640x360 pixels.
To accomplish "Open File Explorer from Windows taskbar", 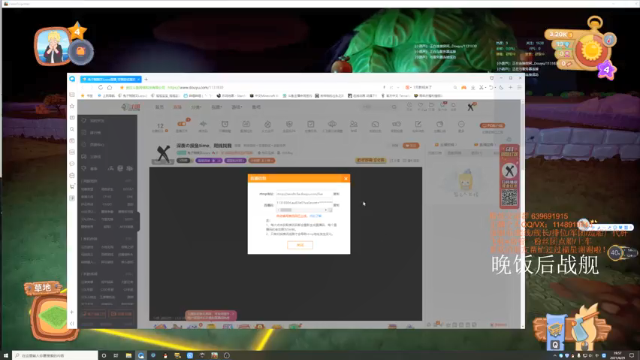I will point(129,356).
